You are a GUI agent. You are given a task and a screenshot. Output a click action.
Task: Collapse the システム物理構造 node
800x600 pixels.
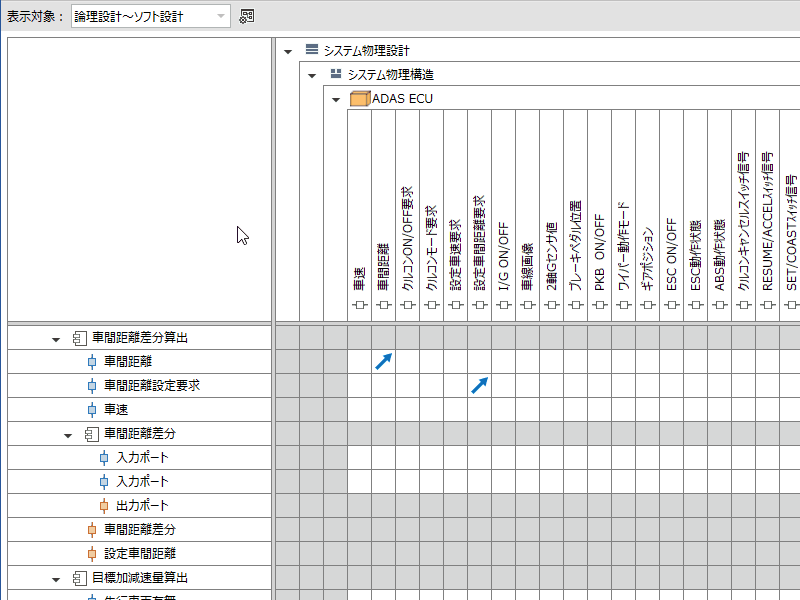pyautogui.click(x=312, y=75)
